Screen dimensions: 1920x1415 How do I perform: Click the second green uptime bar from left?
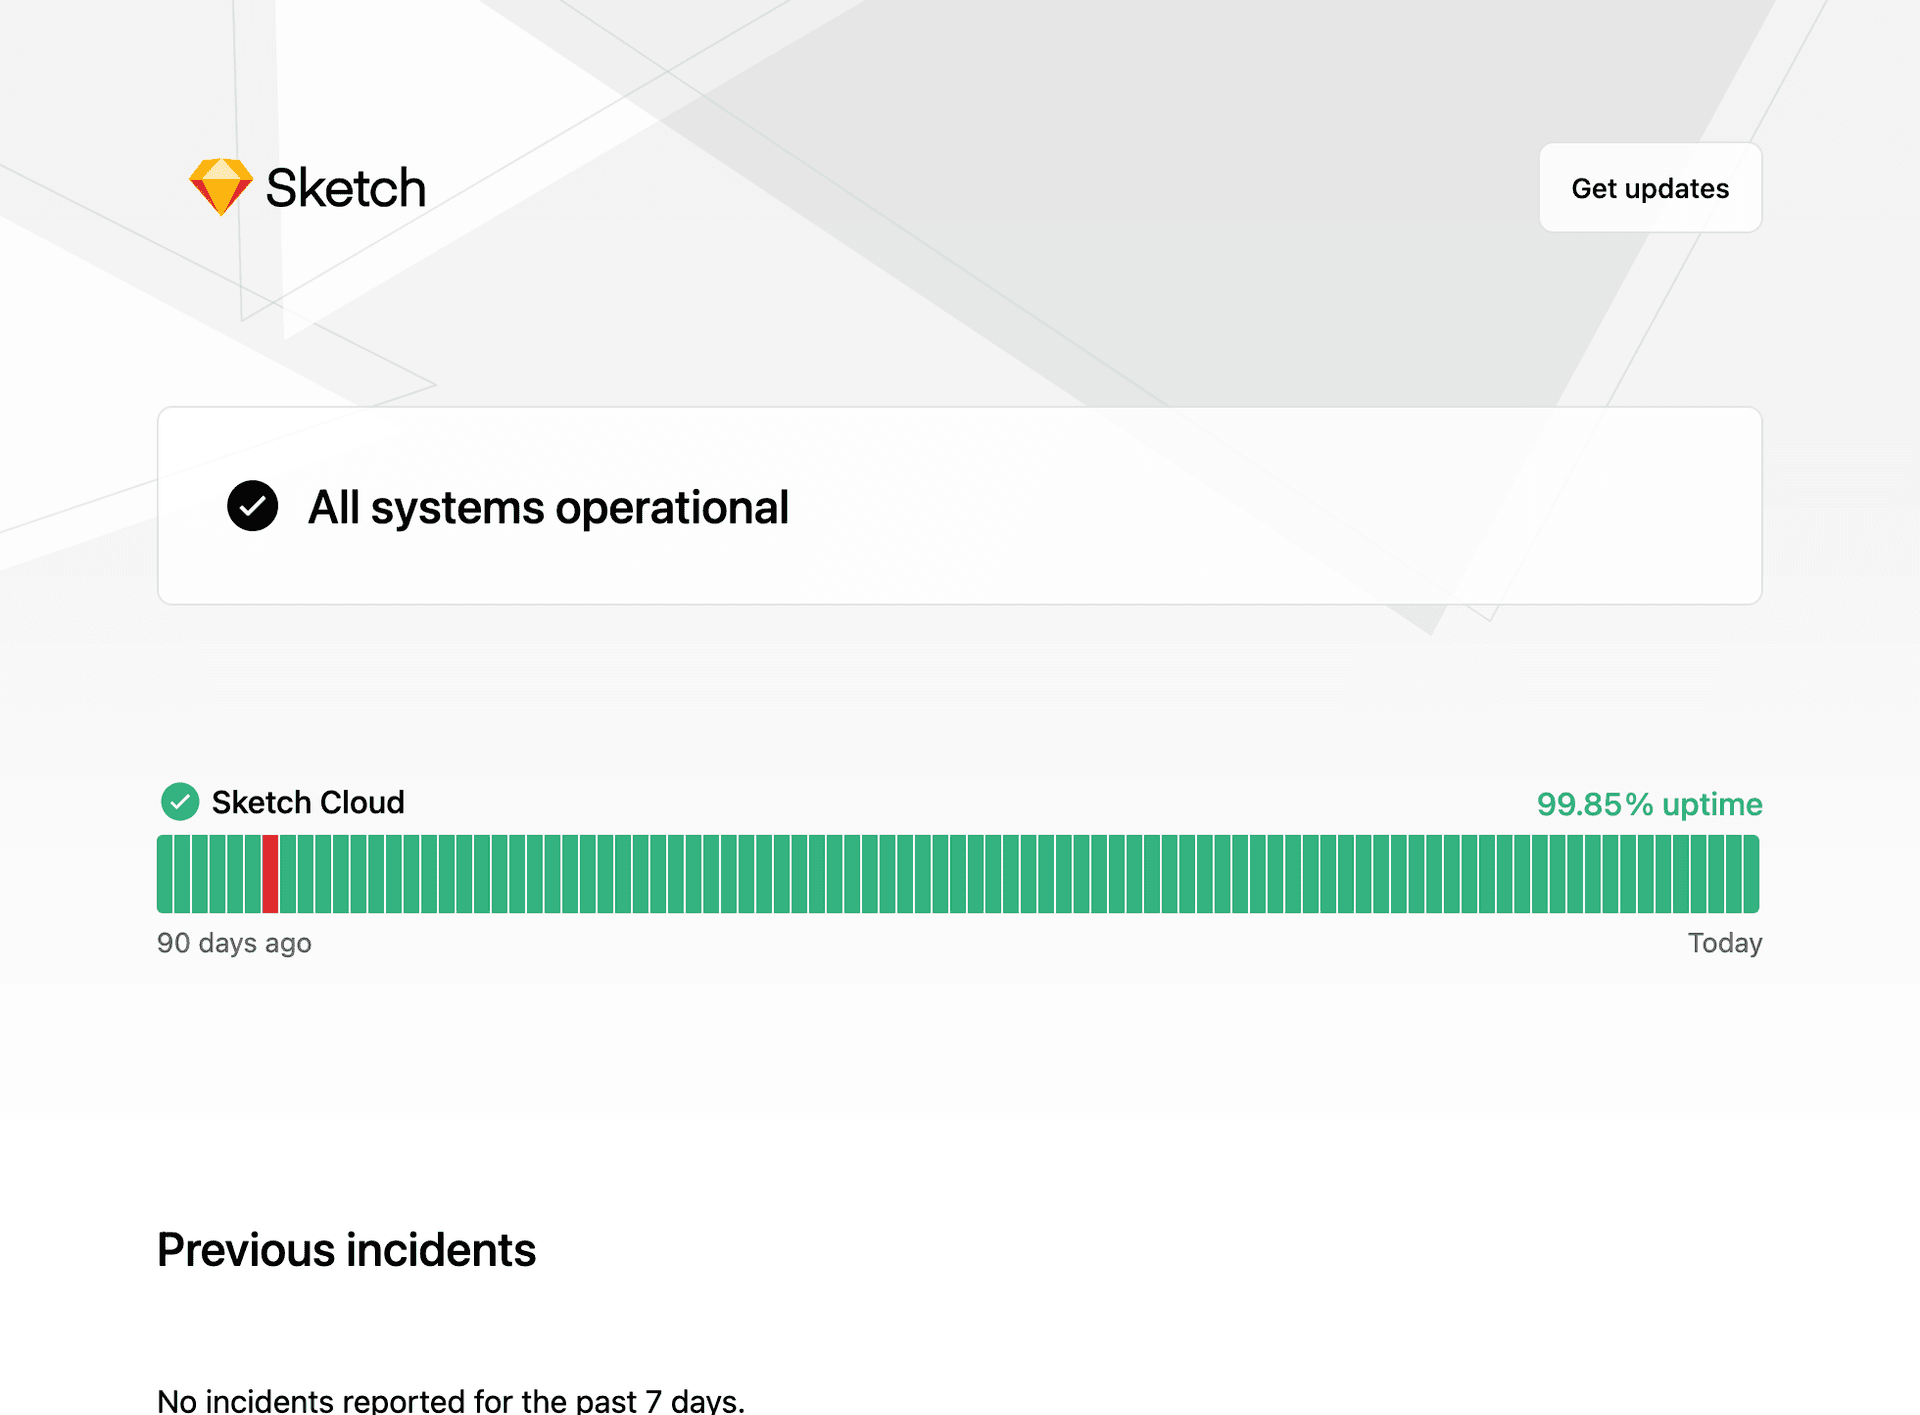coord(182,874)
